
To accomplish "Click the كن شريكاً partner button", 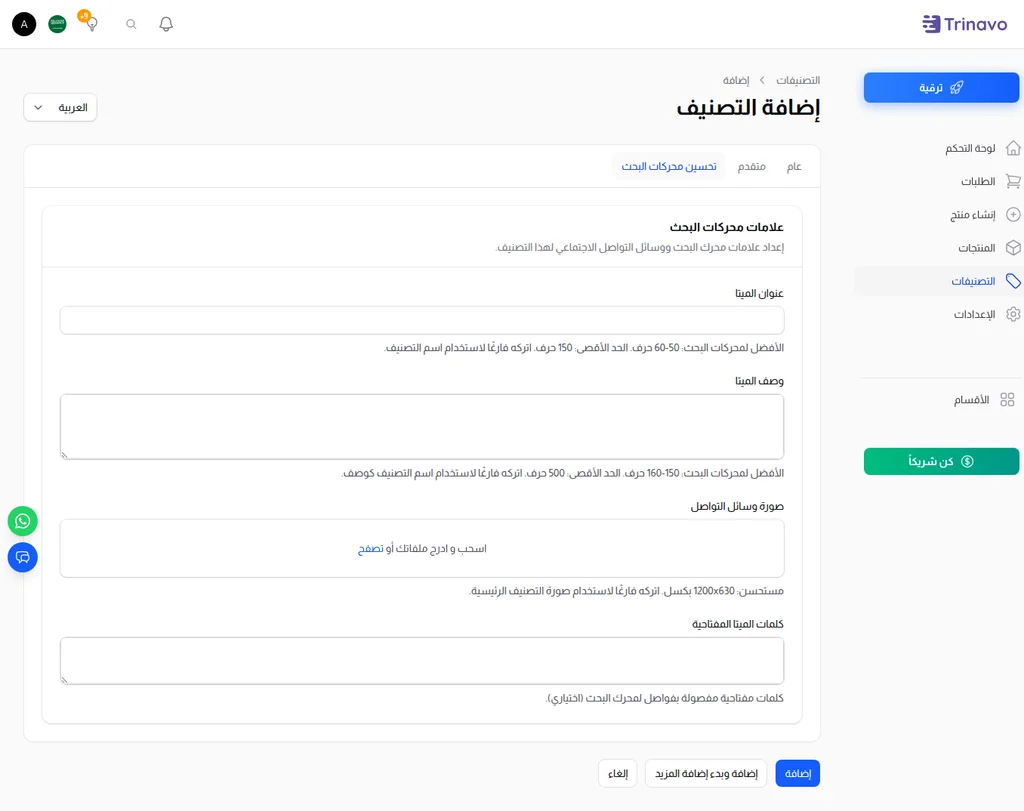I will (x=941, y=461).
